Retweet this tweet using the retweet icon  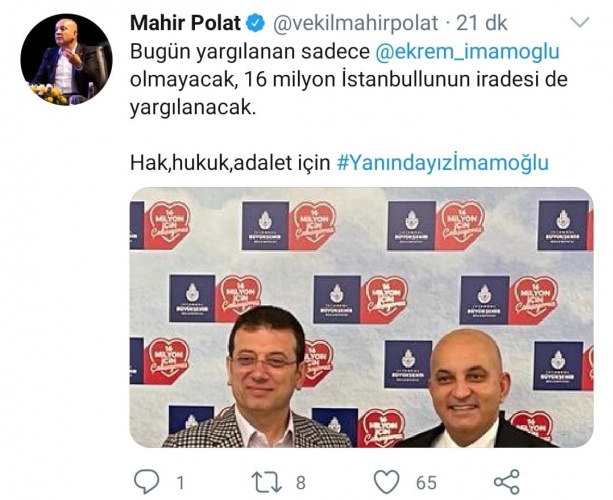pos(266,482)
